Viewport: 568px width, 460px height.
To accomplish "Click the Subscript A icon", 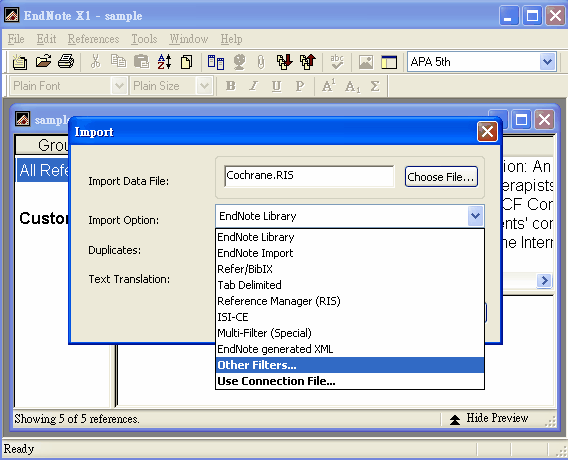I will (x=352, y=87).
